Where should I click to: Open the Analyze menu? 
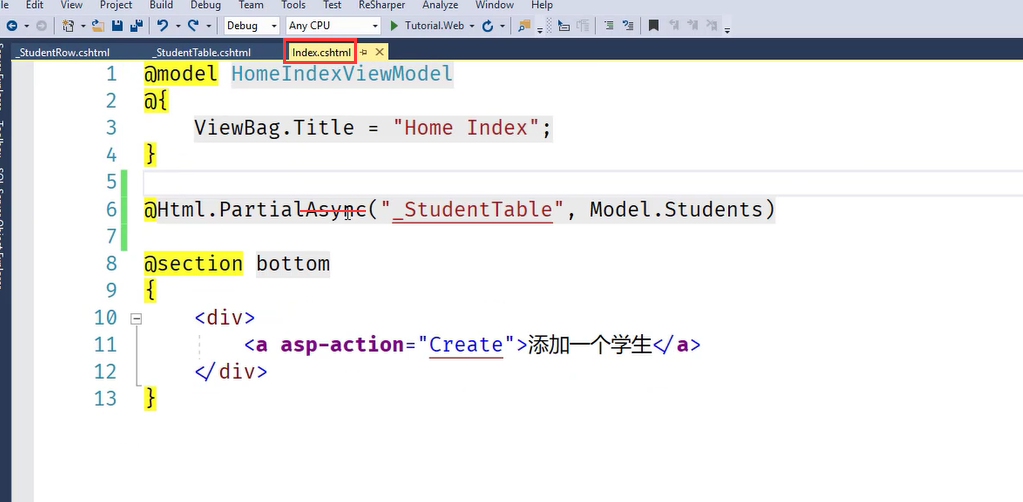[440, 5]
